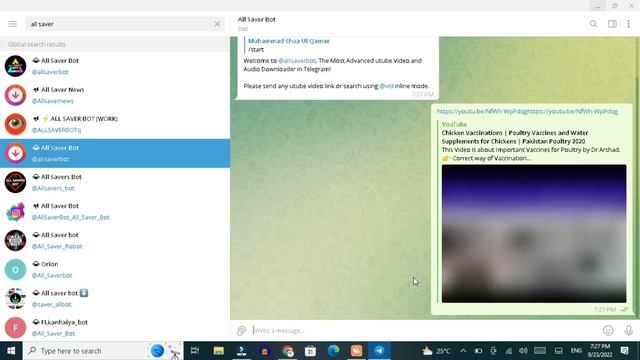Click the @allsaverbot mention in welcome message
This screenshot has height=360, width=640.
pyautogui.click(x=297, y=60)
